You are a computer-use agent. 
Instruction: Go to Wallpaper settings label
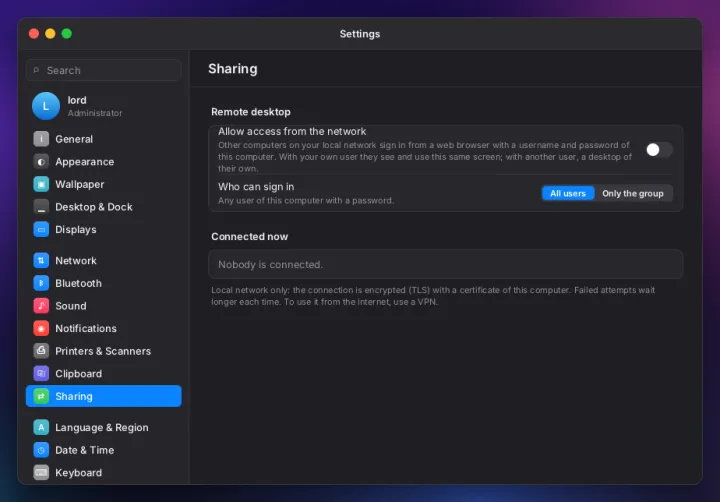pyautogui.click(x=79, y=184)
